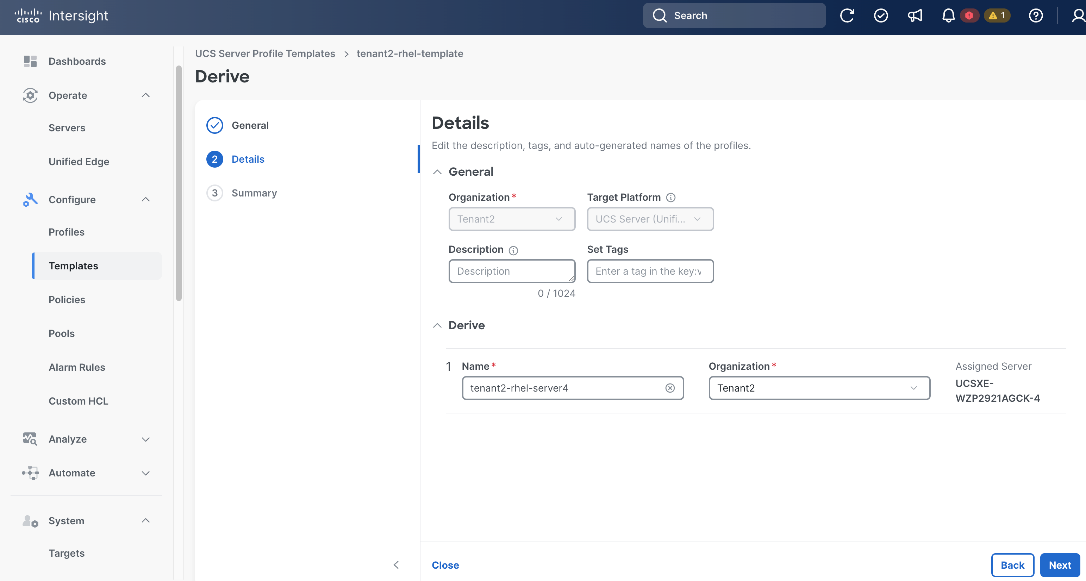Open Alarm Rules page
Screen dimensions: 1086x581
click(x=77, y=368)
